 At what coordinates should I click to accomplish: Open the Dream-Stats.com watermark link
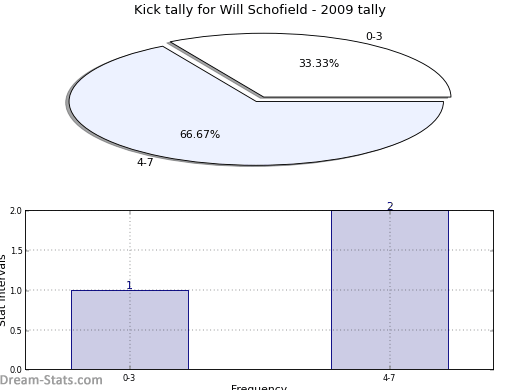[51, 380]
